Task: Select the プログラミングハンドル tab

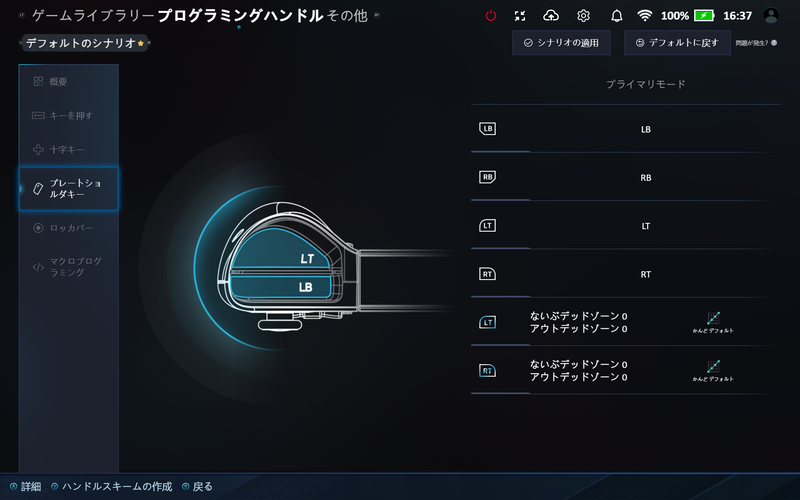Action: coord(240,16)
